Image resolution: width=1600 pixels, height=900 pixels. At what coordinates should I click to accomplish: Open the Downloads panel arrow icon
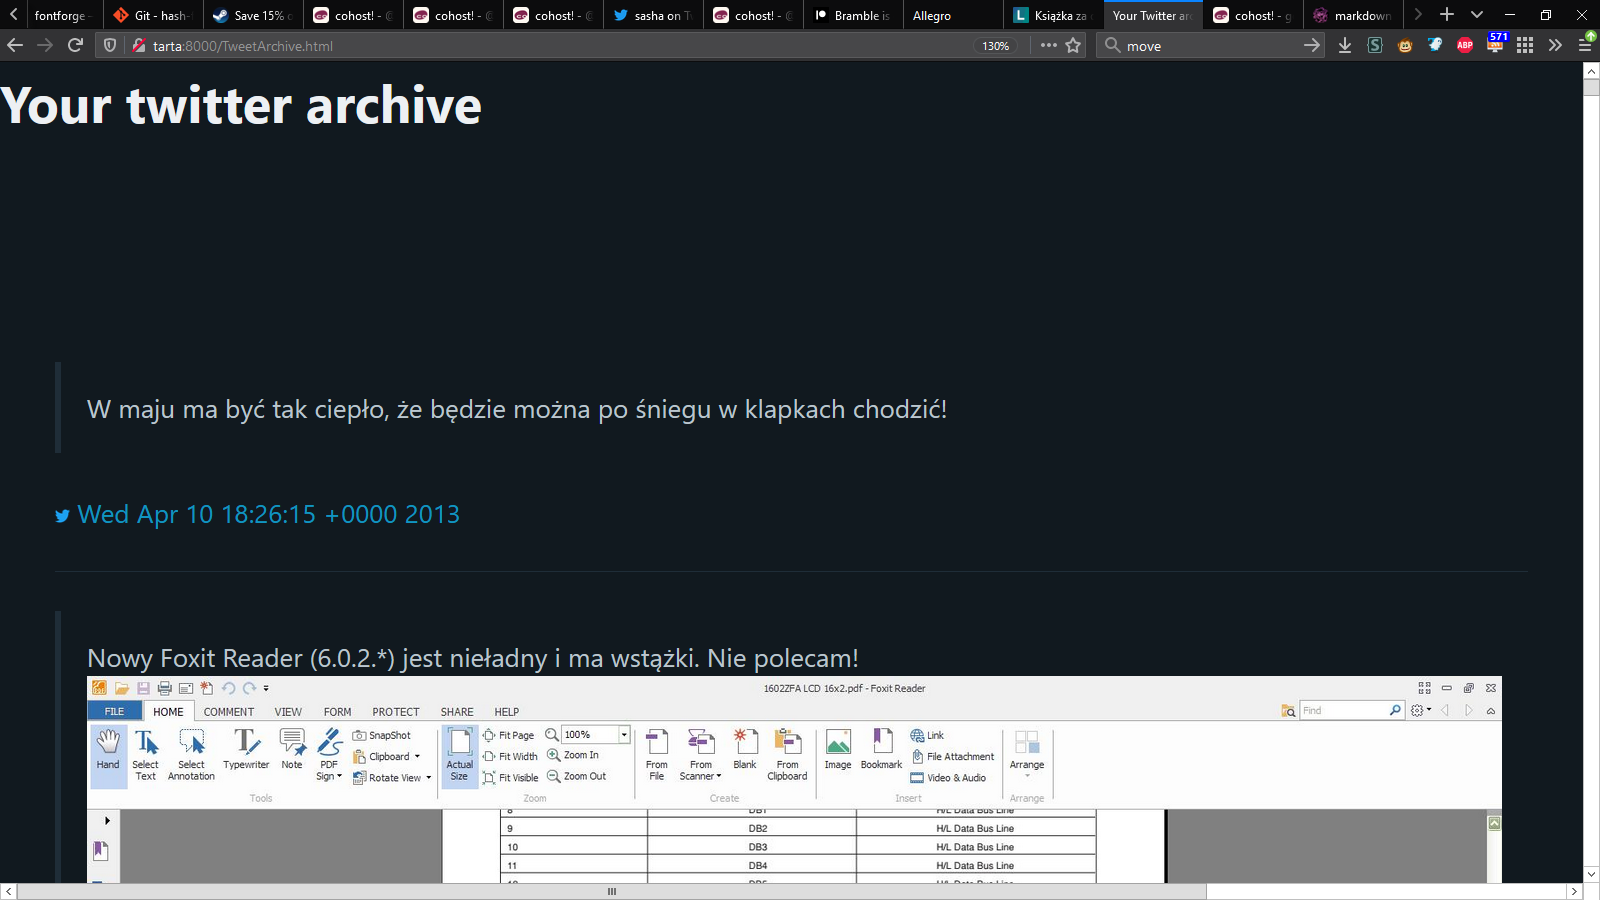(1345, 45)
